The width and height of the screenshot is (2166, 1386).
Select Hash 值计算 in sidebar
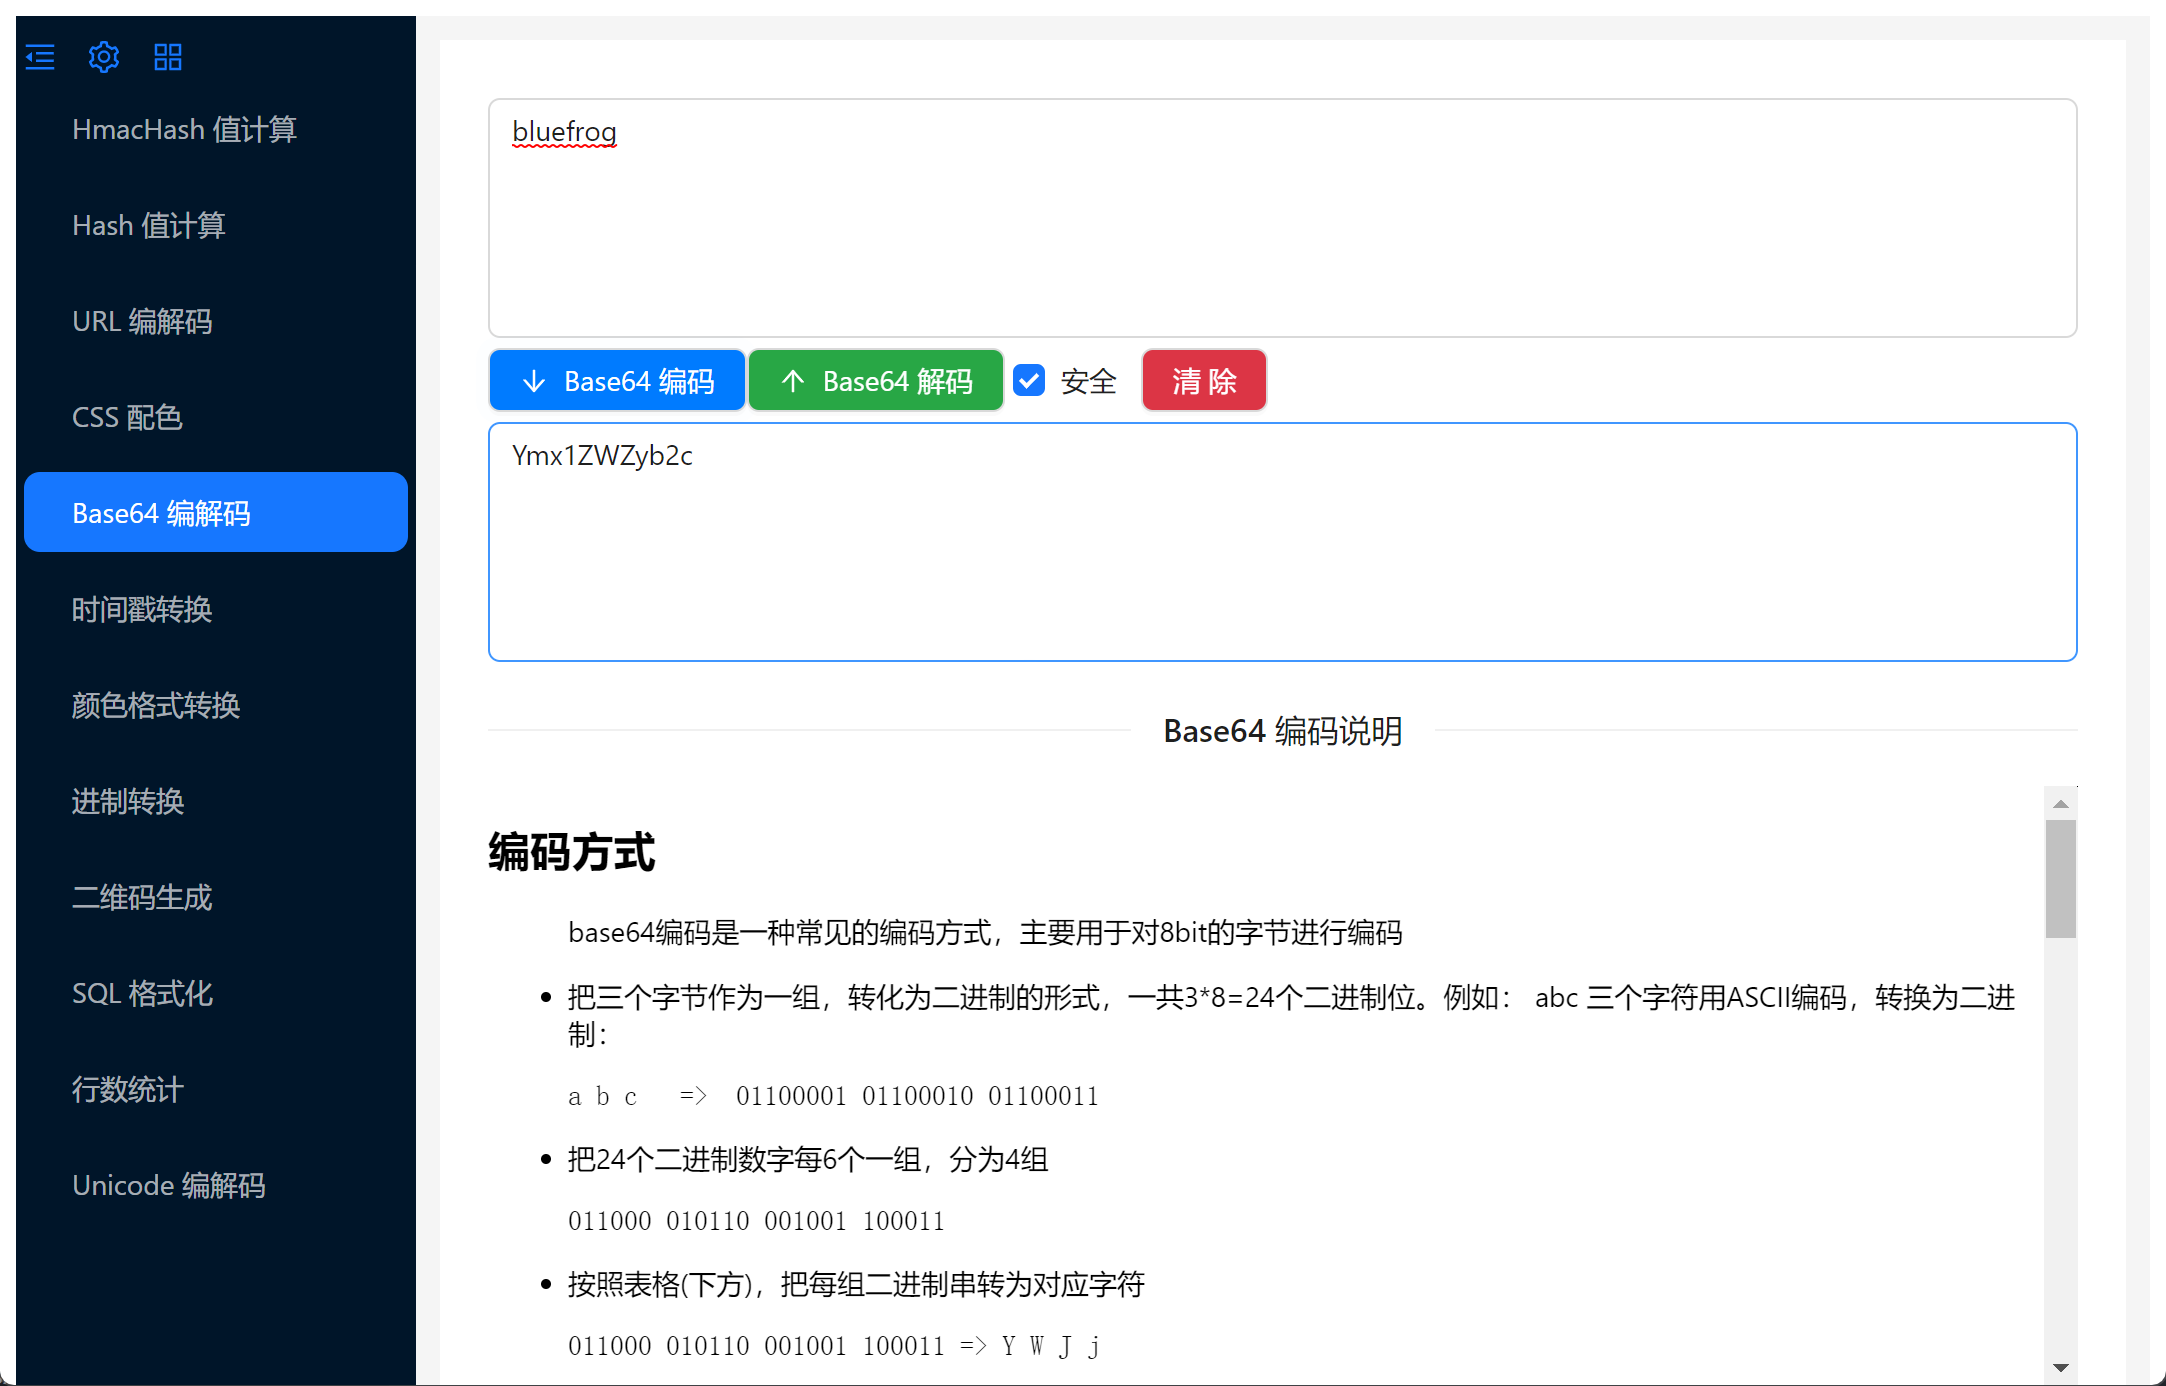149,225
